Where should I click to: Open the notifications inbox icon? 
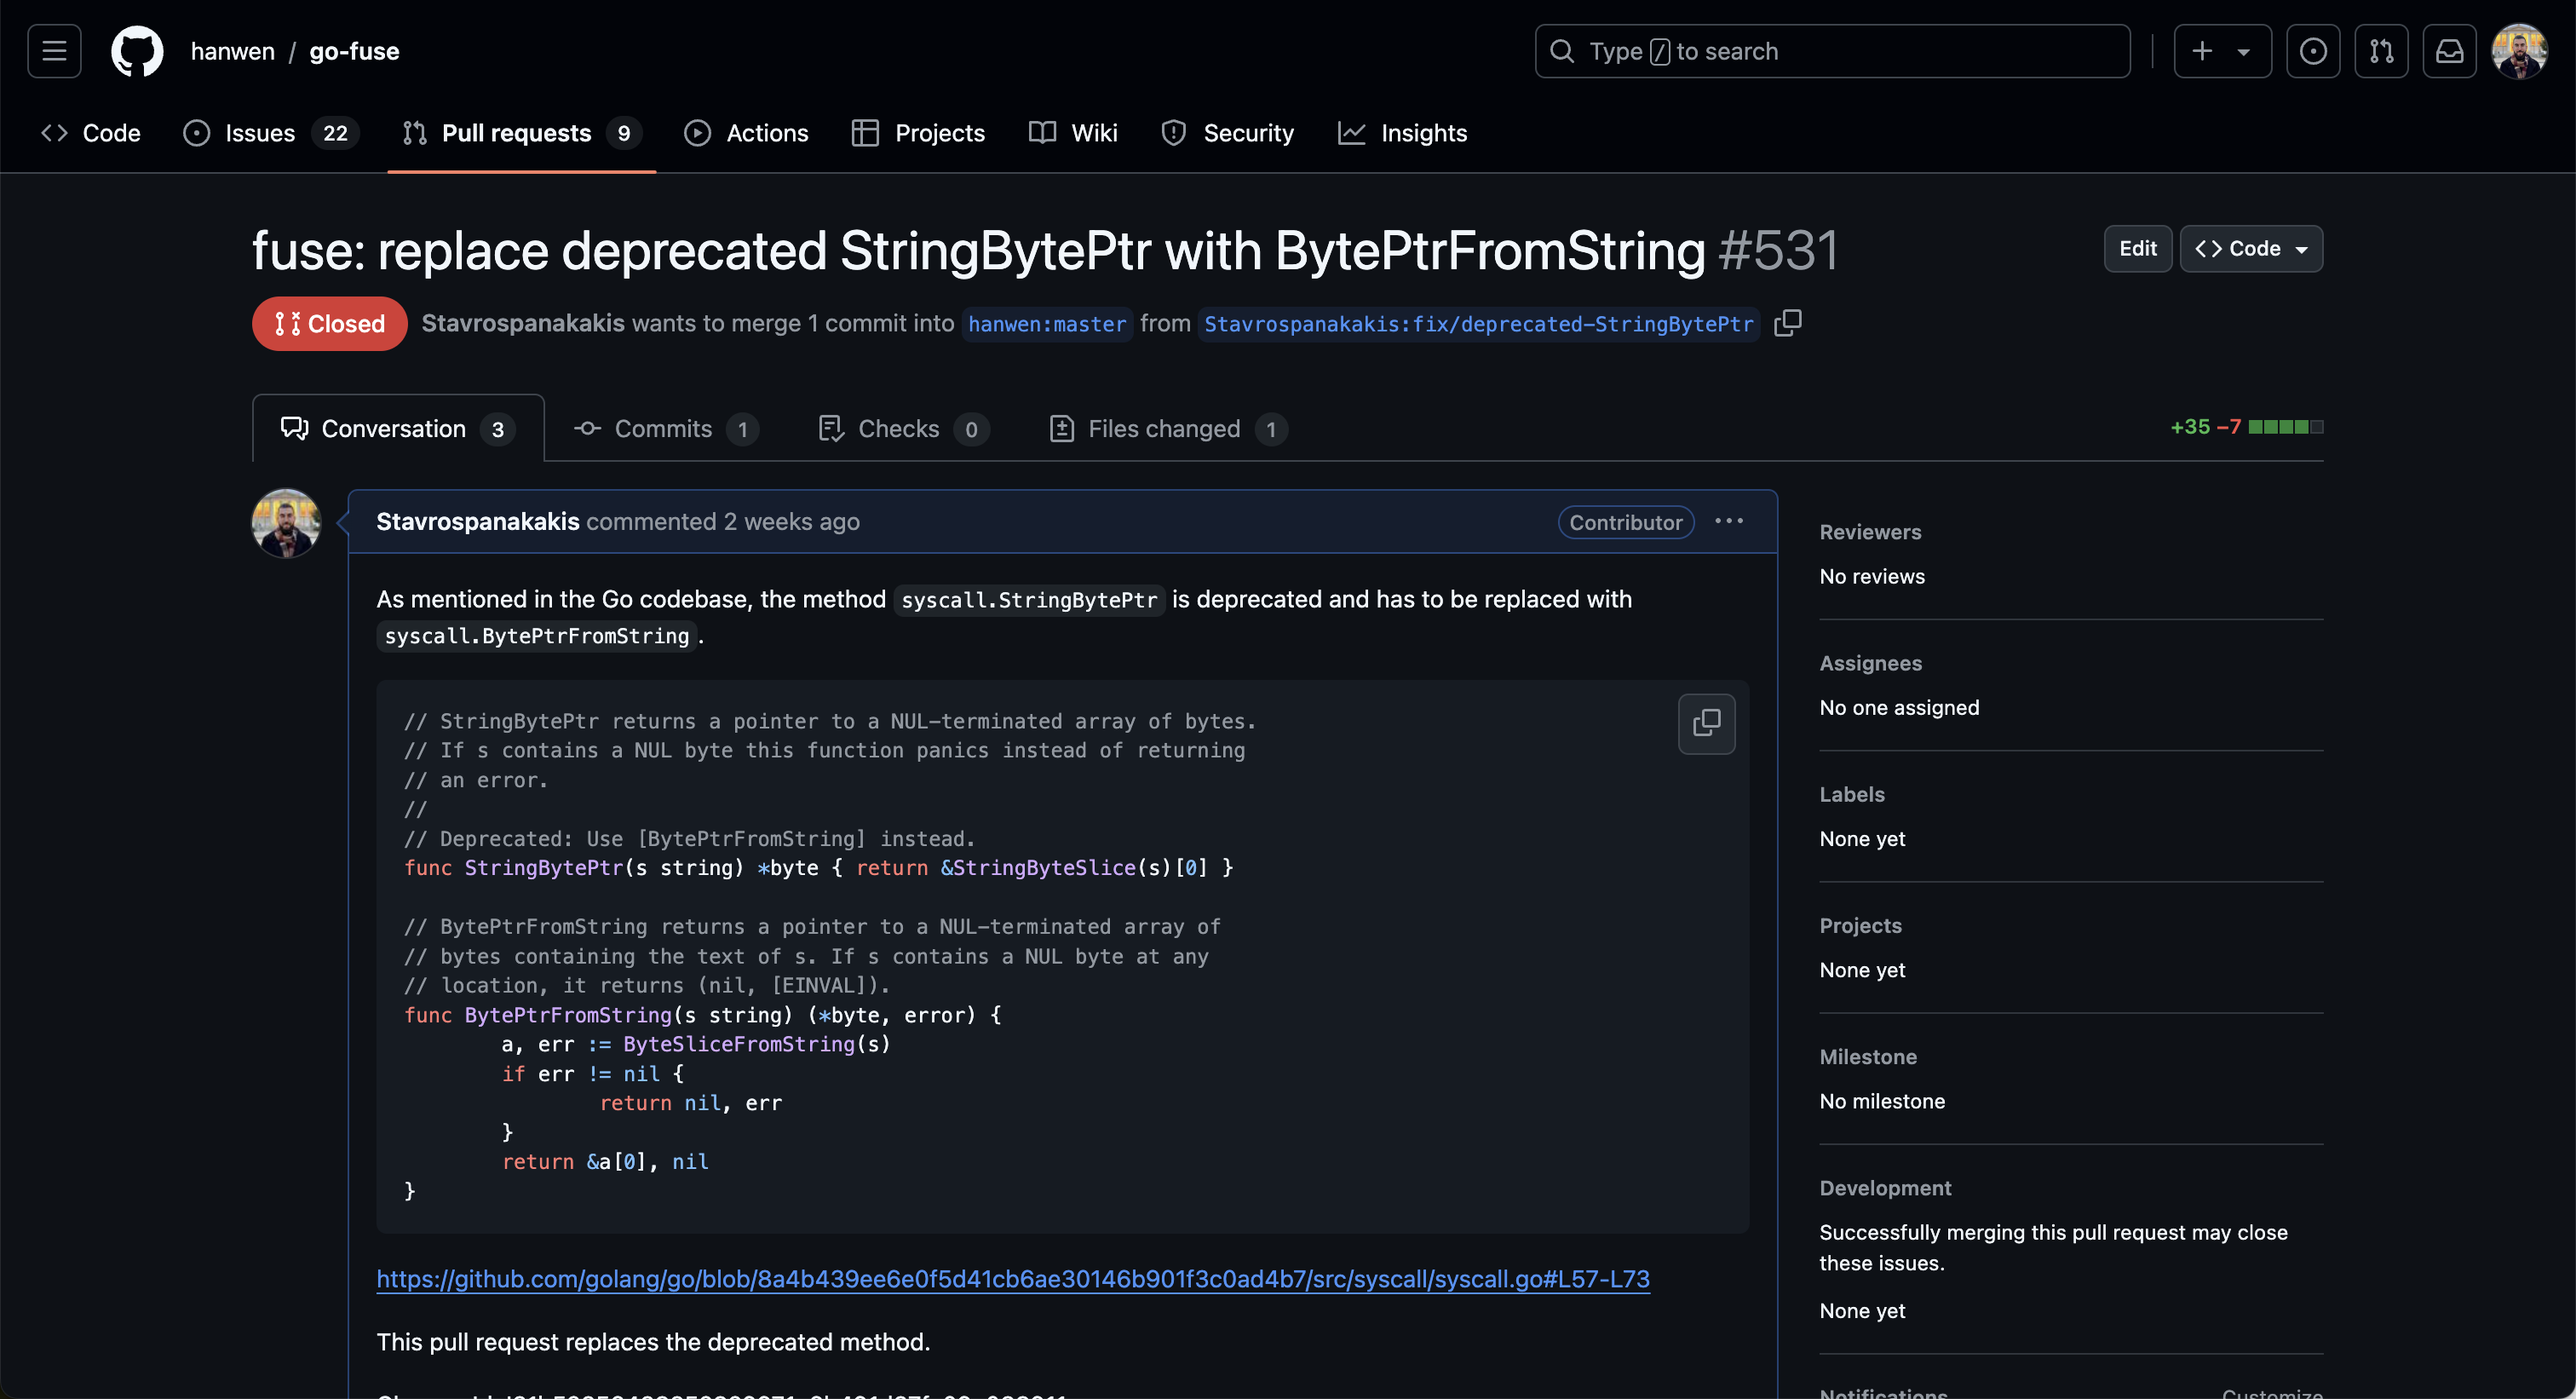(2449, 51)
